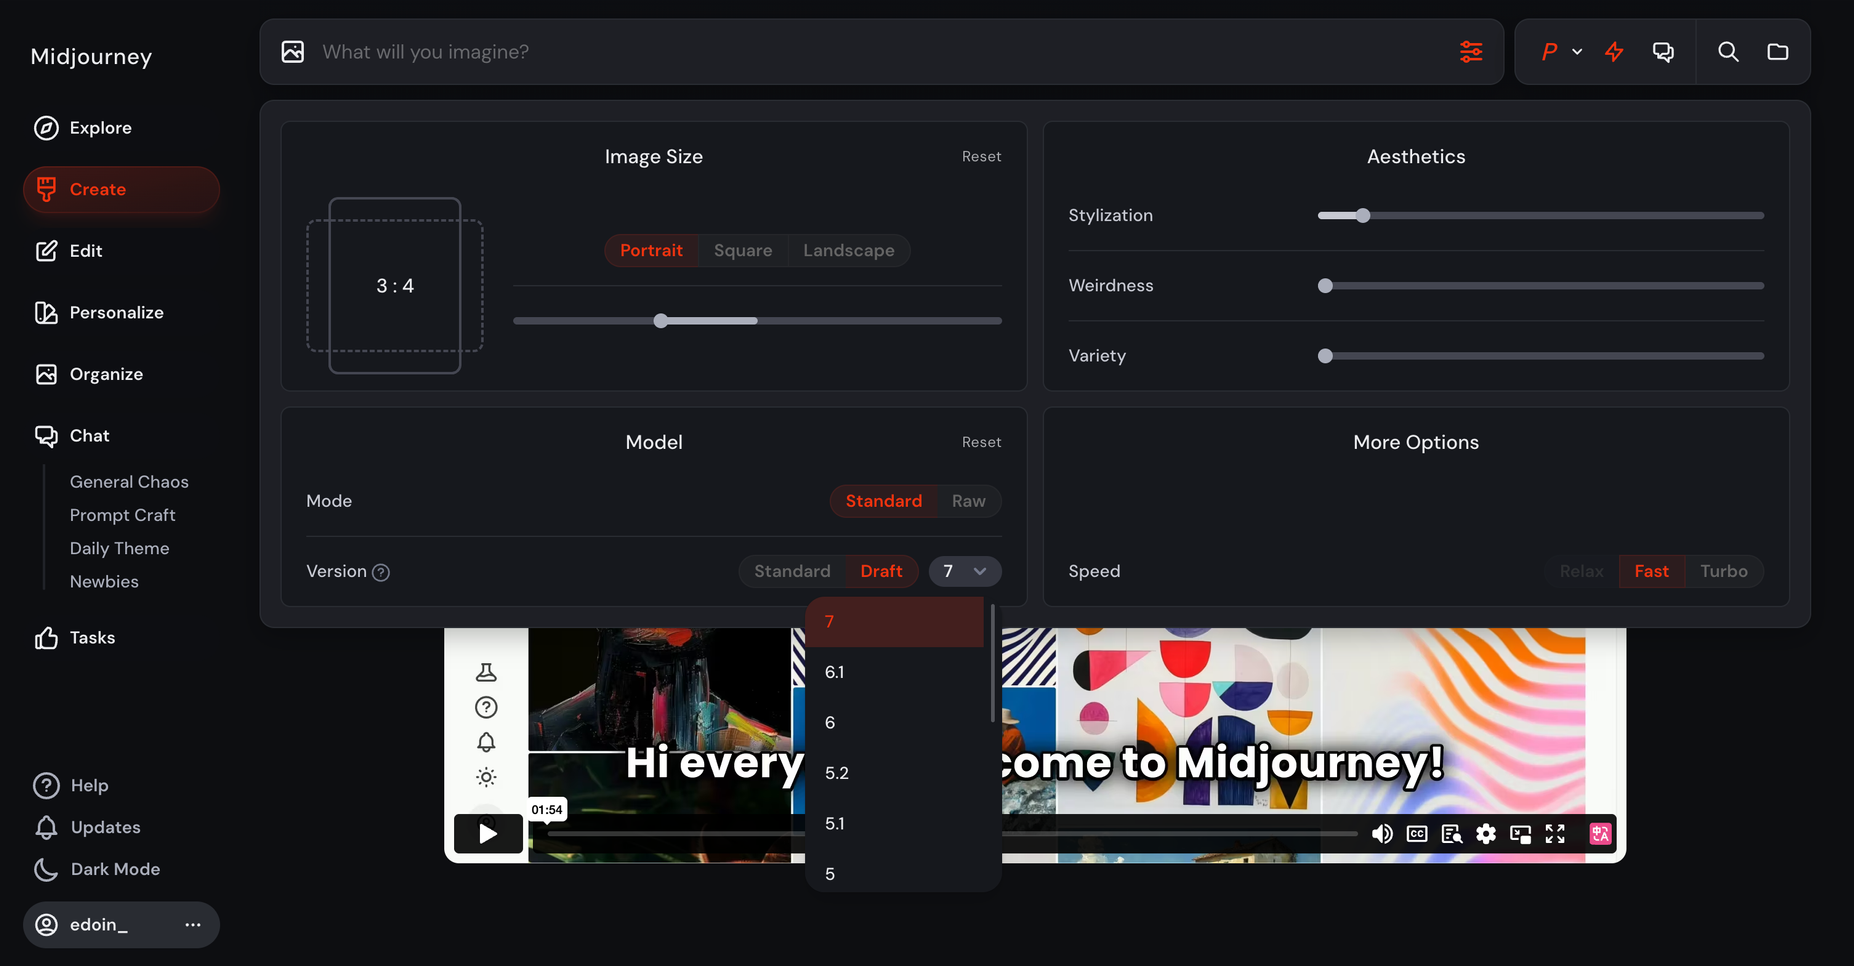The width and height of the screenshot is (1854, 966).
Task: Toggle the lightning bolt fast mode icon
Action: pyautogui.click(x=1614, y=52)
